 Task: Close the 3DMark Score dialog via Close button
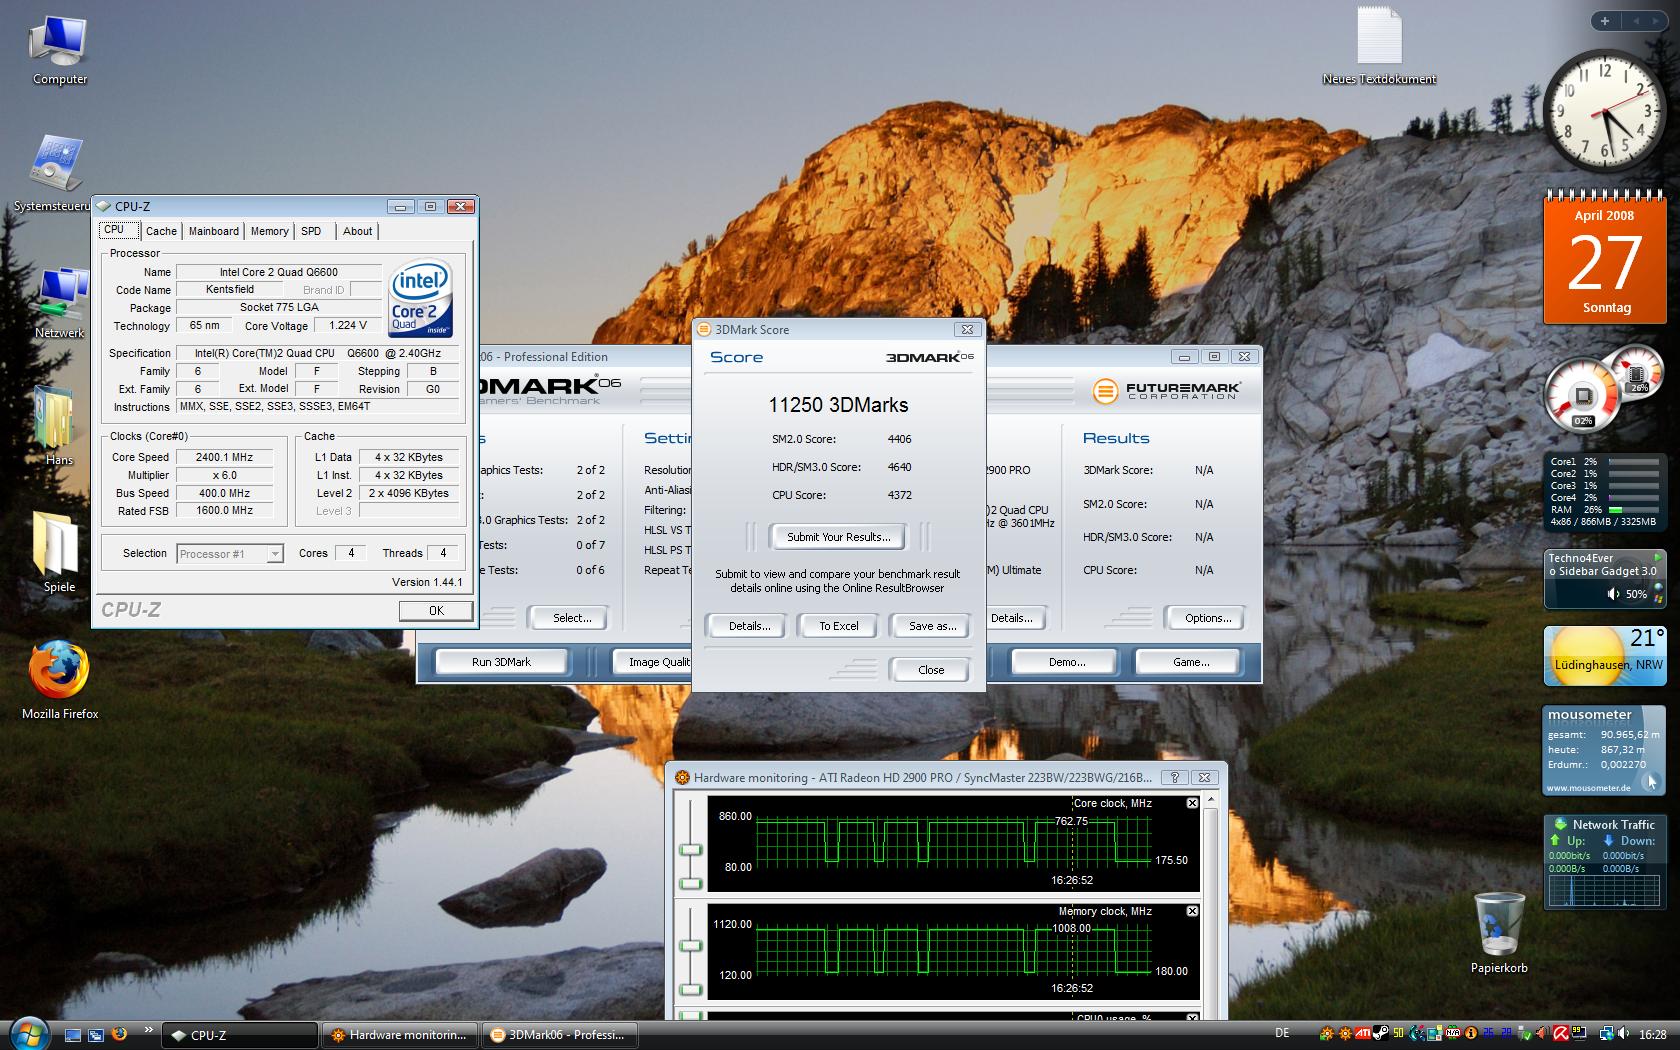click(x=931, y=670)
